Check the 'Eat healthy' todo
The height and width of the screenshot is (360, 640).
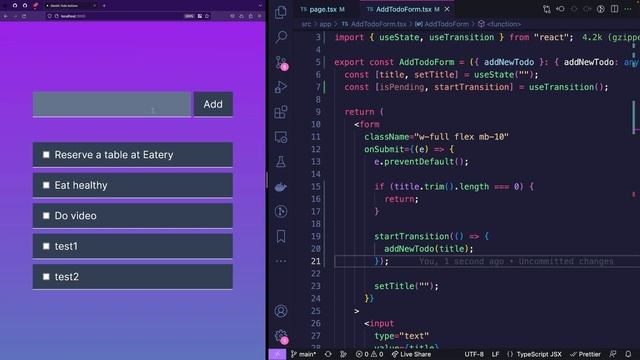pyautogui.click(x=46, y=185)
